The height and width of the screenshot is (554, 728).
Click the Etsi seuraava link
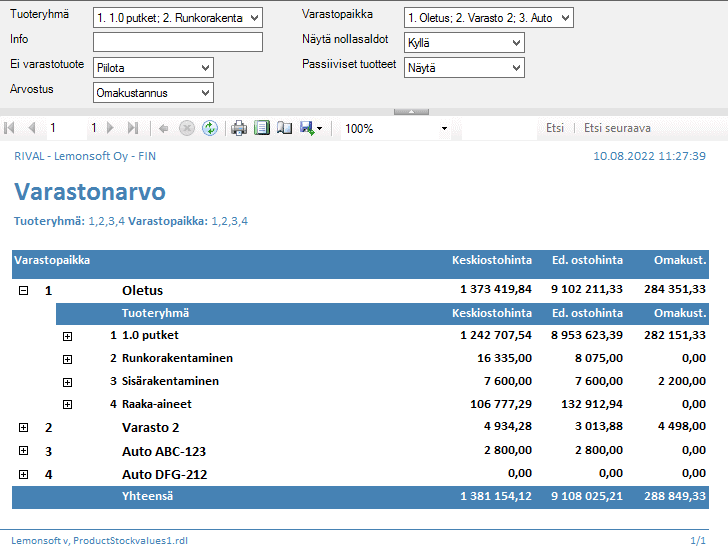(x=617, y=128)
